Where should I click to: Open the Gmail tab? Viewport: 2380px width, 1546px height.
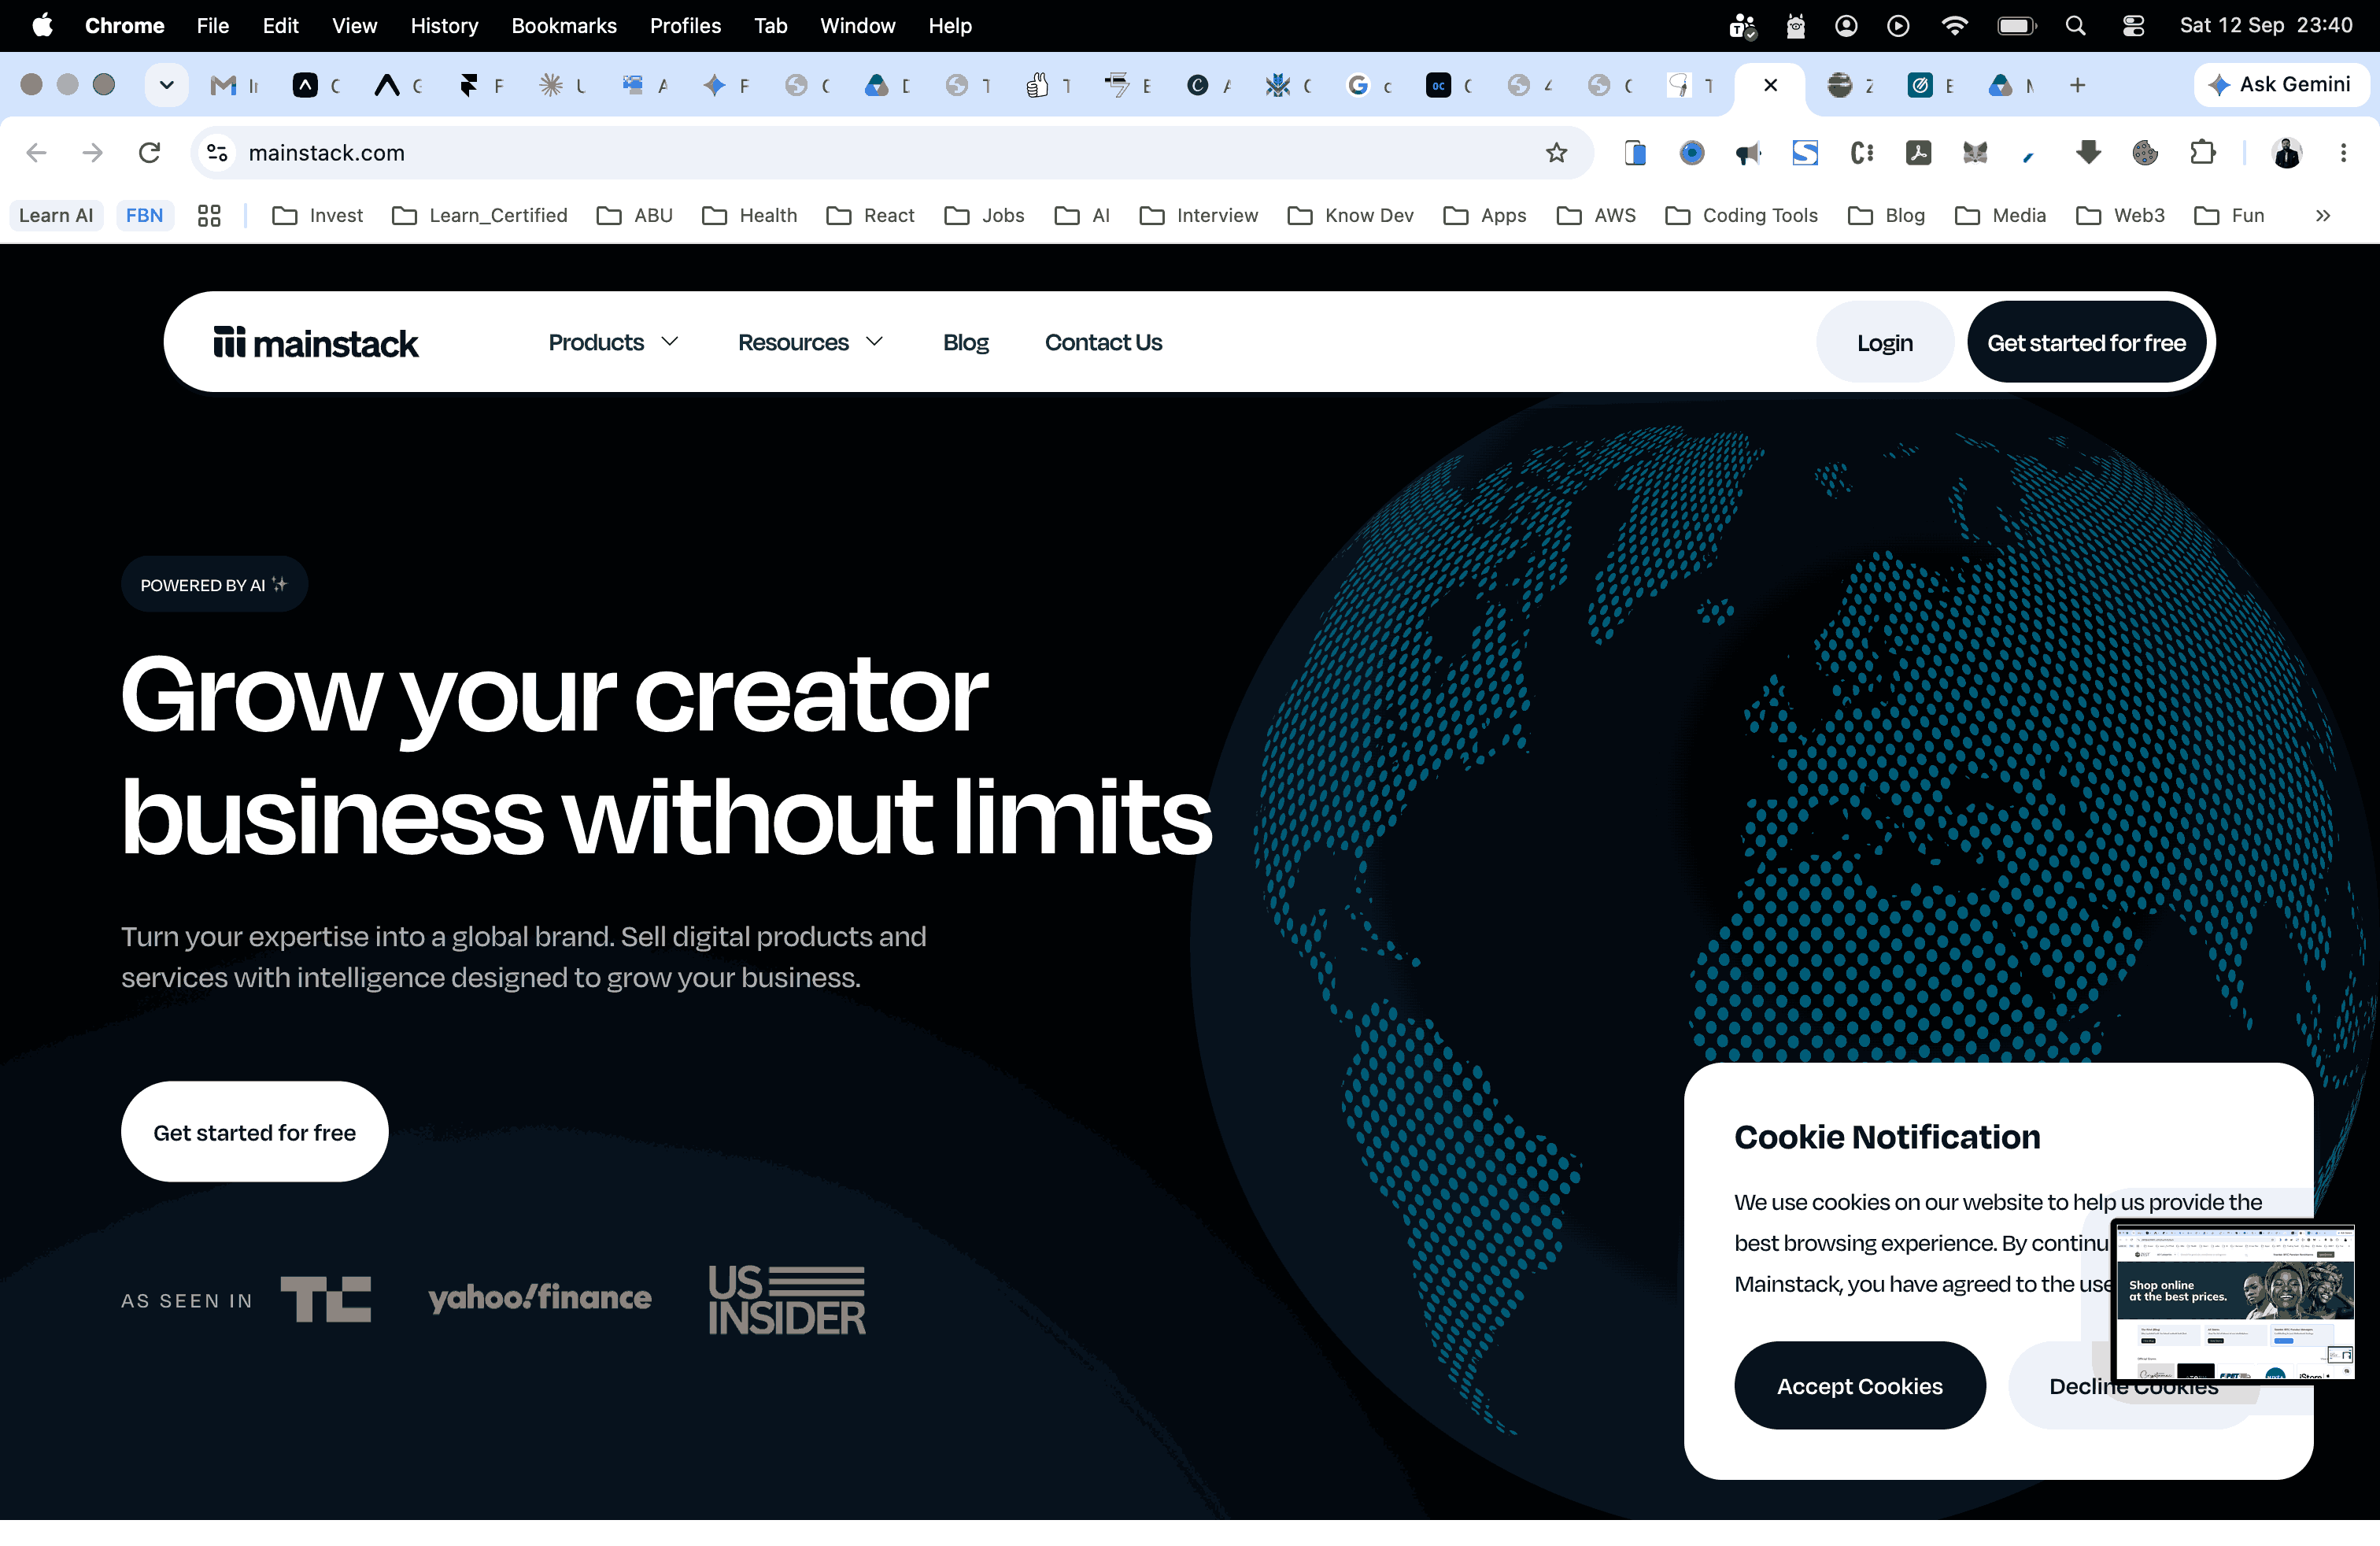223,85
